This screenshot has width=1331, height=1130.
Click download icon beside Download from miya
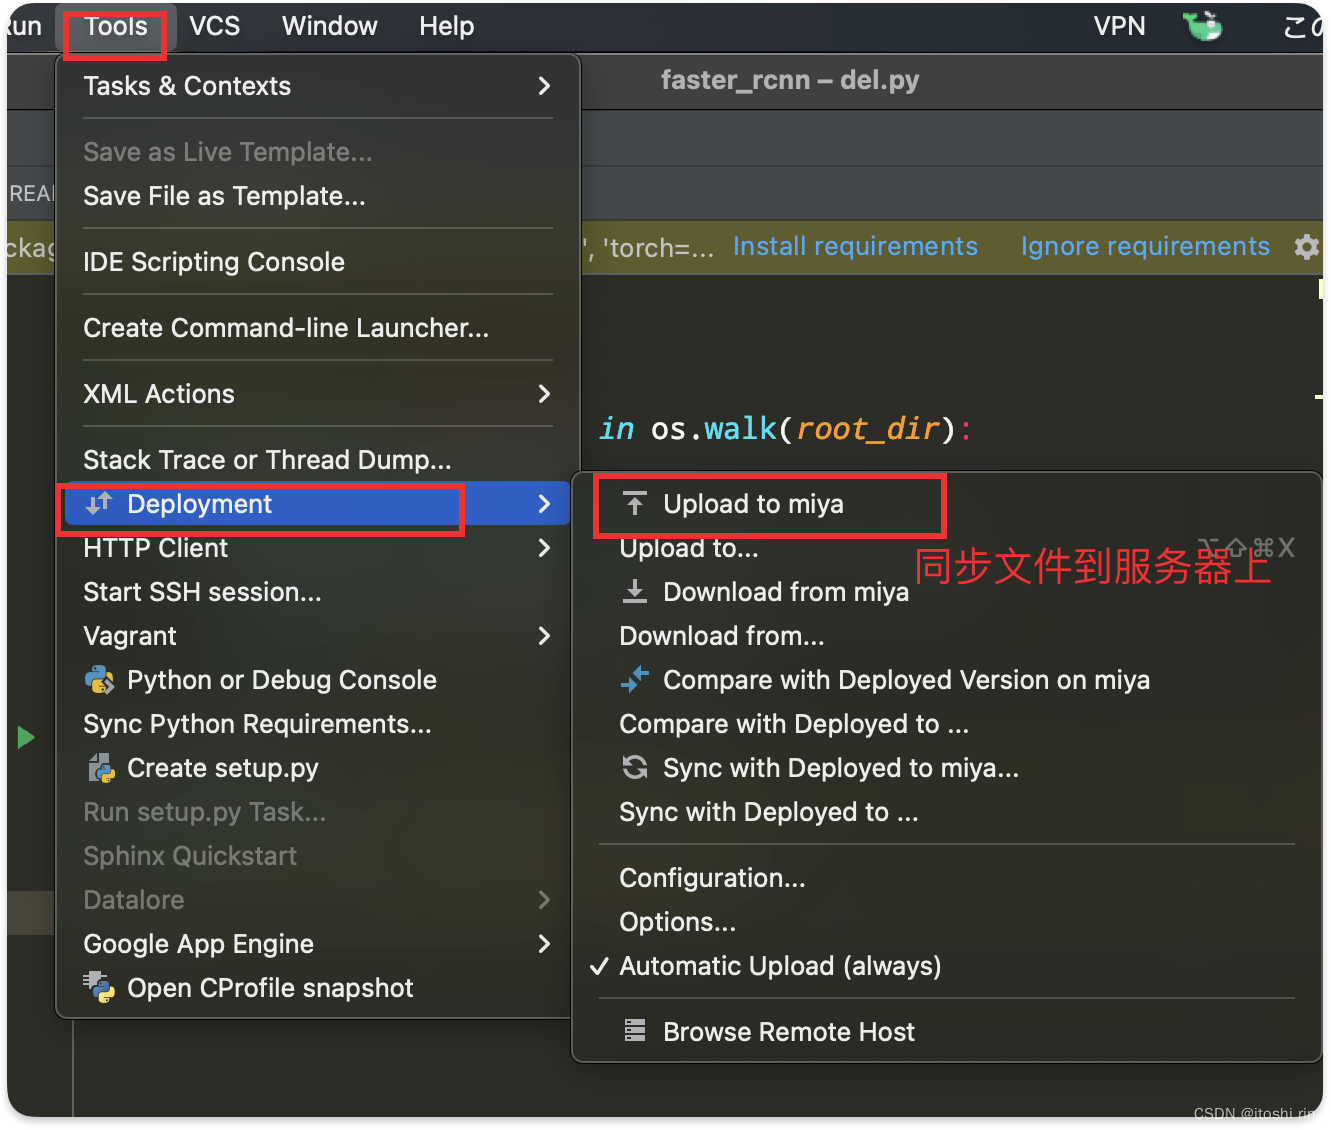(x=635, y=592)
